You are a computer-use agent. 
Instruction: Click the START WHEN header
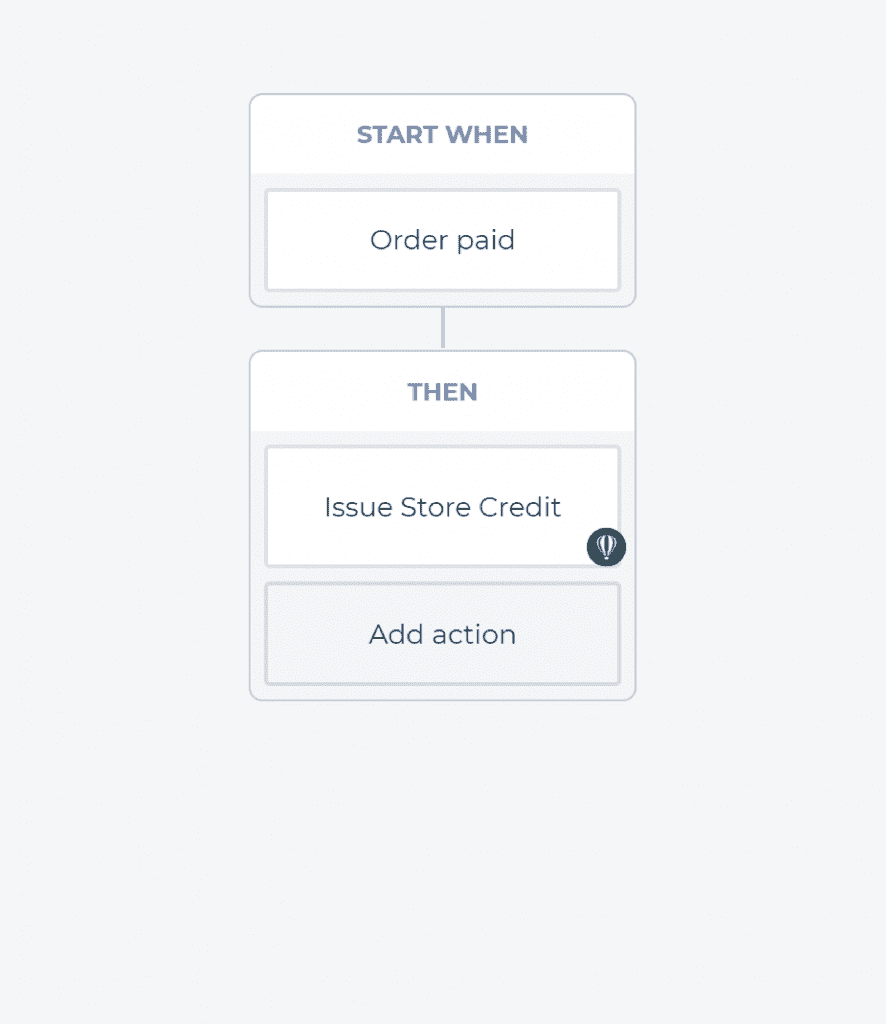[x=442, y=135]
